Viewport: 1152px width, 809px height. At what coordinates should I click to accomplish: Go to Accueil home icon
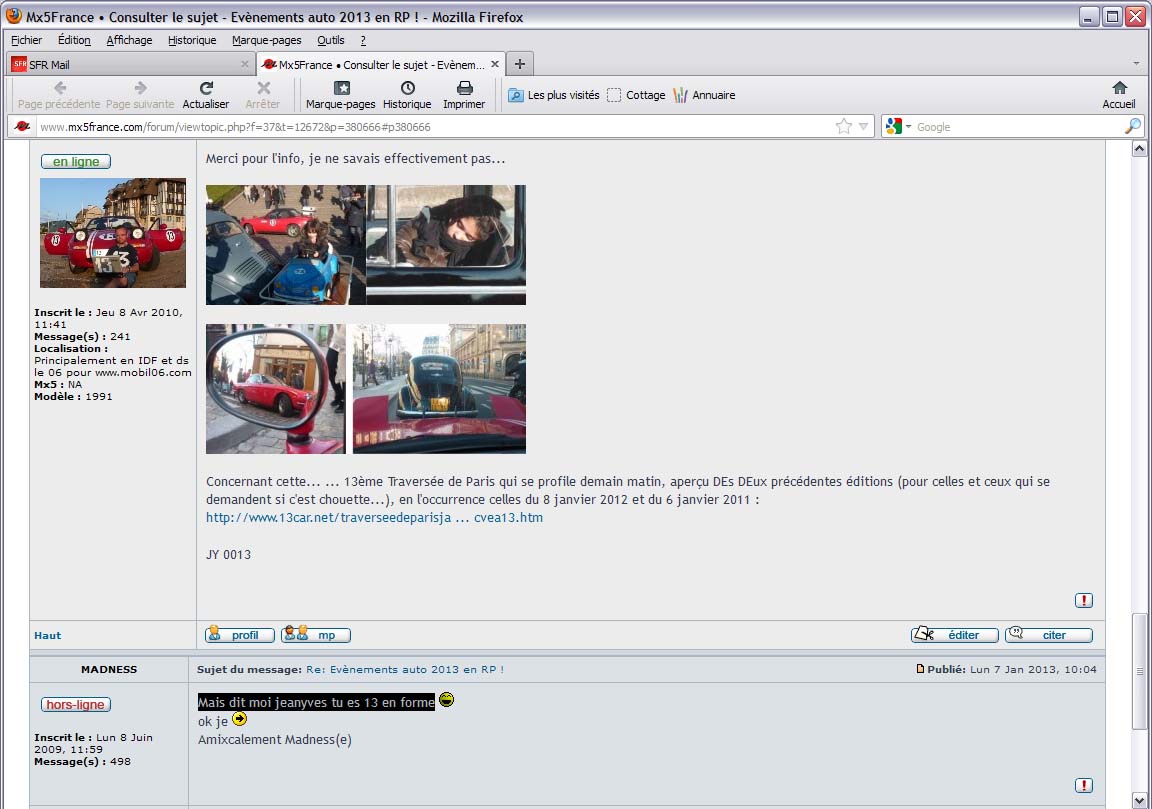[x=1118, y=96]
